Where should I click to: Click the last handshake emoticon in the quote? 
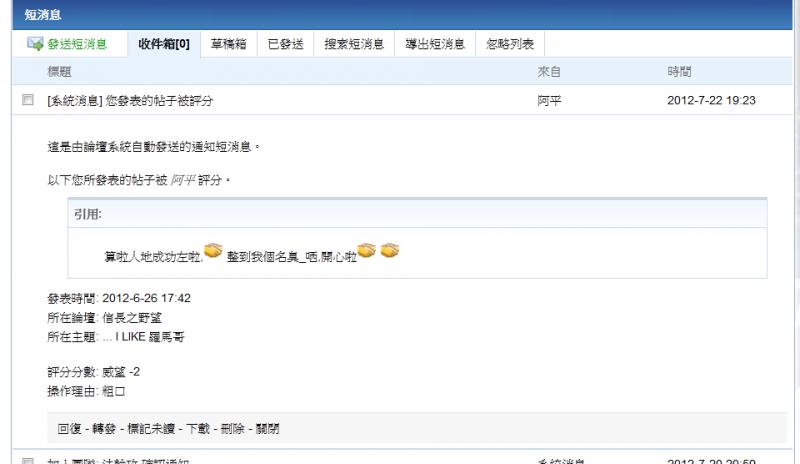tap(390, 250)
